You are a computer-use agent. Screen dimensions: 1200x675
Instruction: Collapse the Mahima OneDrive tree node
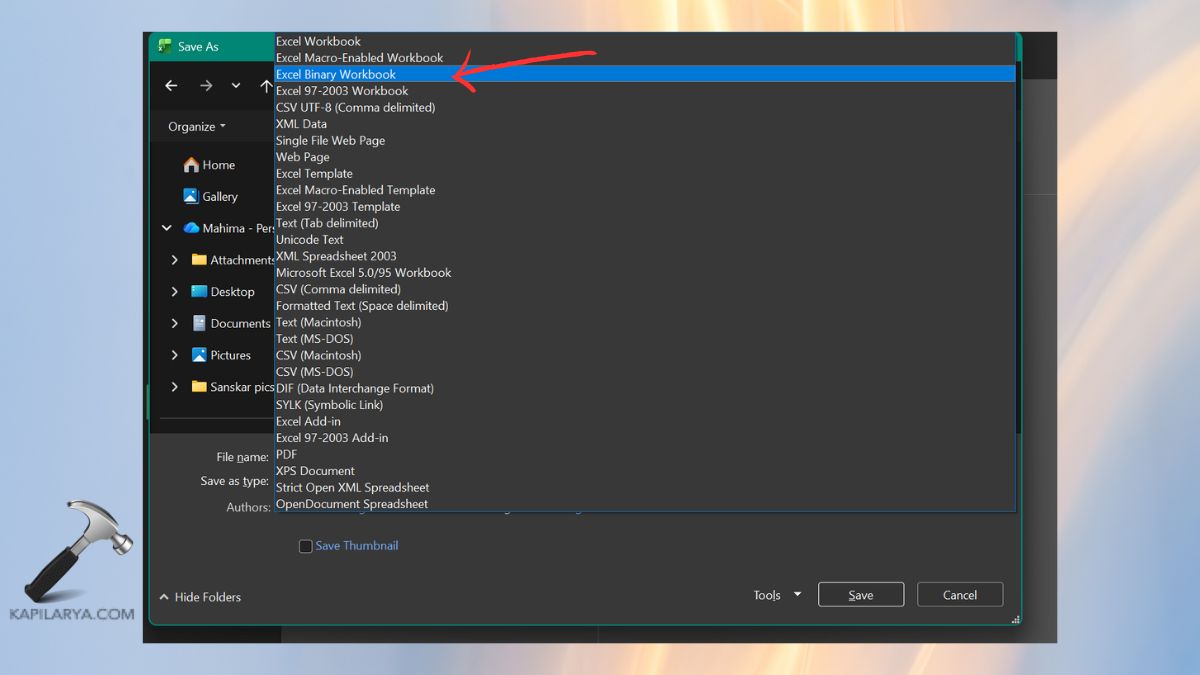[x=167, y=228]
